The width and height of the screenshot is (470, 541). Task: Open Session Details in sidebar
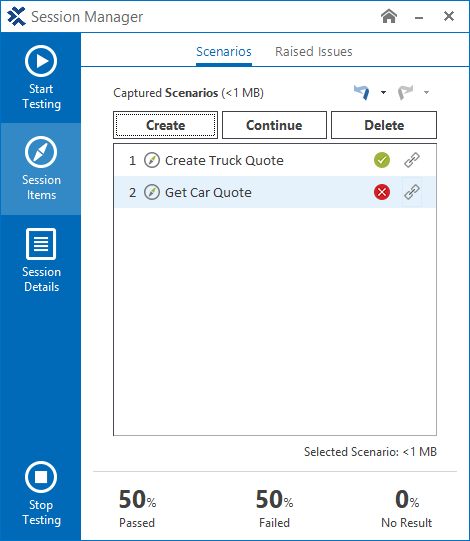tap(41, 260)
